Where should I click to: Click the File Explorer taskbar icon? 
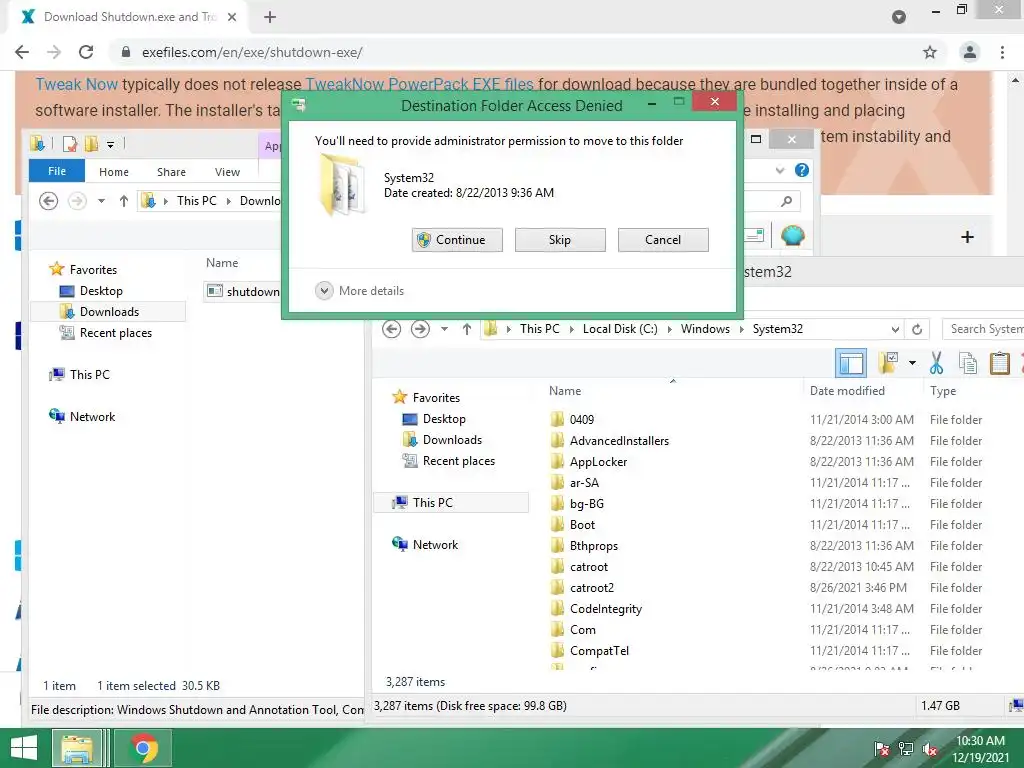(77, 748)
